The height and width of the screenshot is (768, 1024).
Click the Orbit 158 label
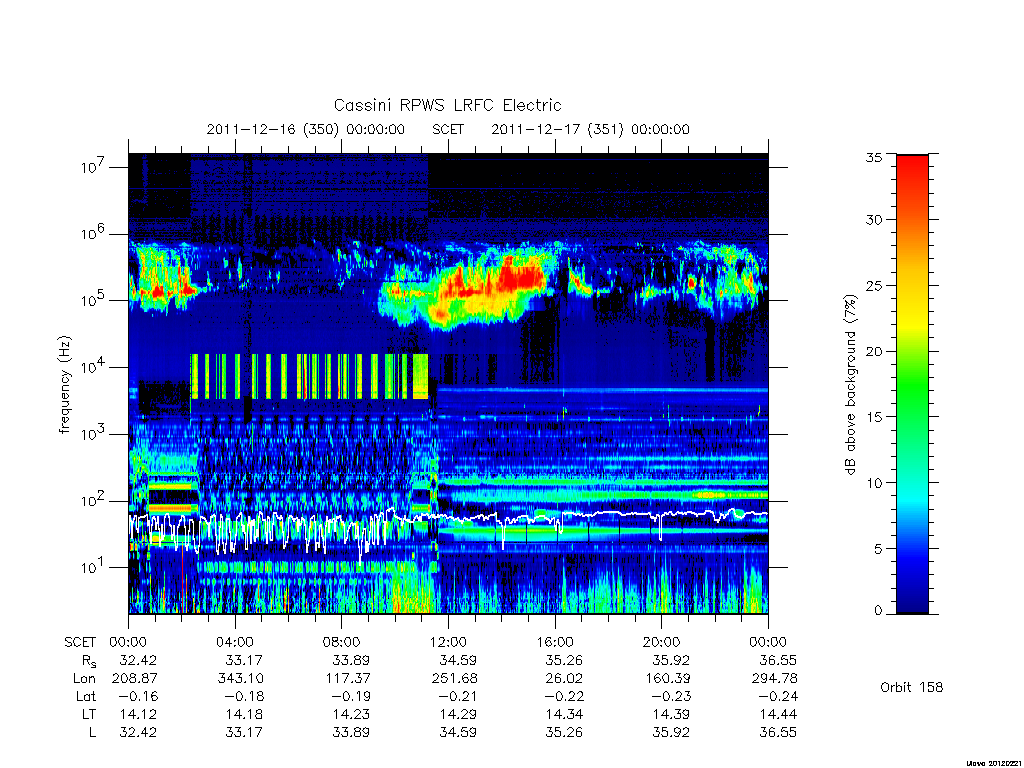click(x=912, y=687)
